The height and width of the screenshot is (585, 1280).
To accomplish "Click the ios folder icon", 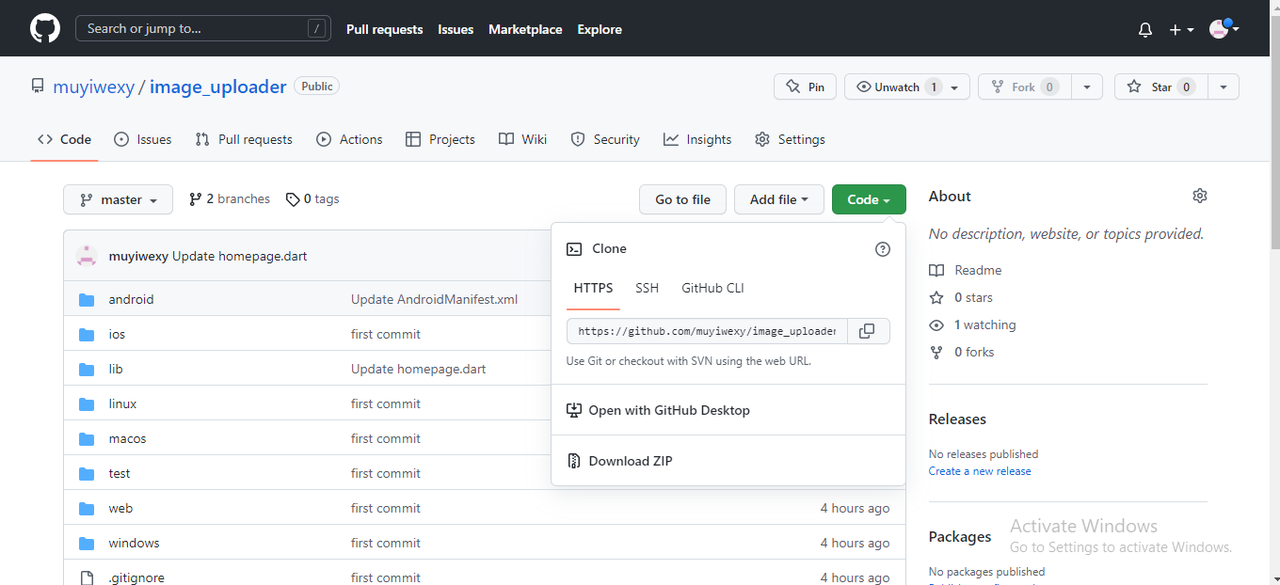I will point(87,334).
